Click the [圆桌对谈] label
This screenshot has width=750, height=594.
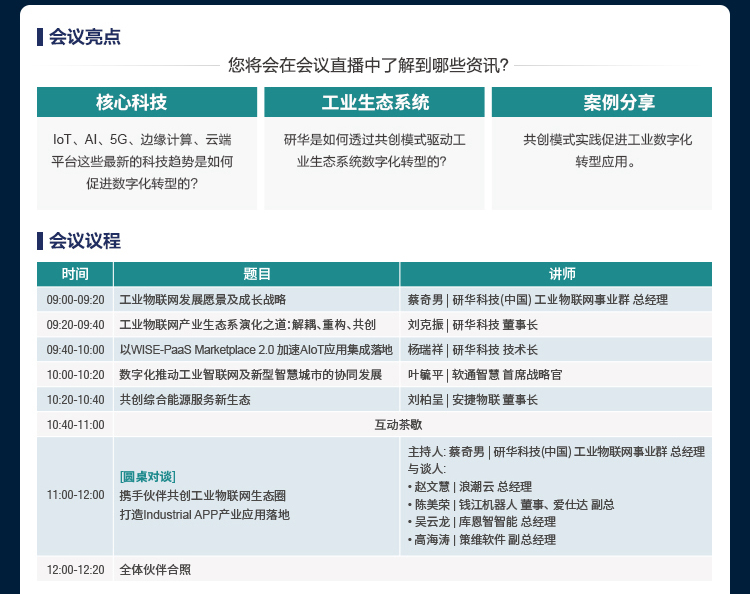click(x=147, y=476)
